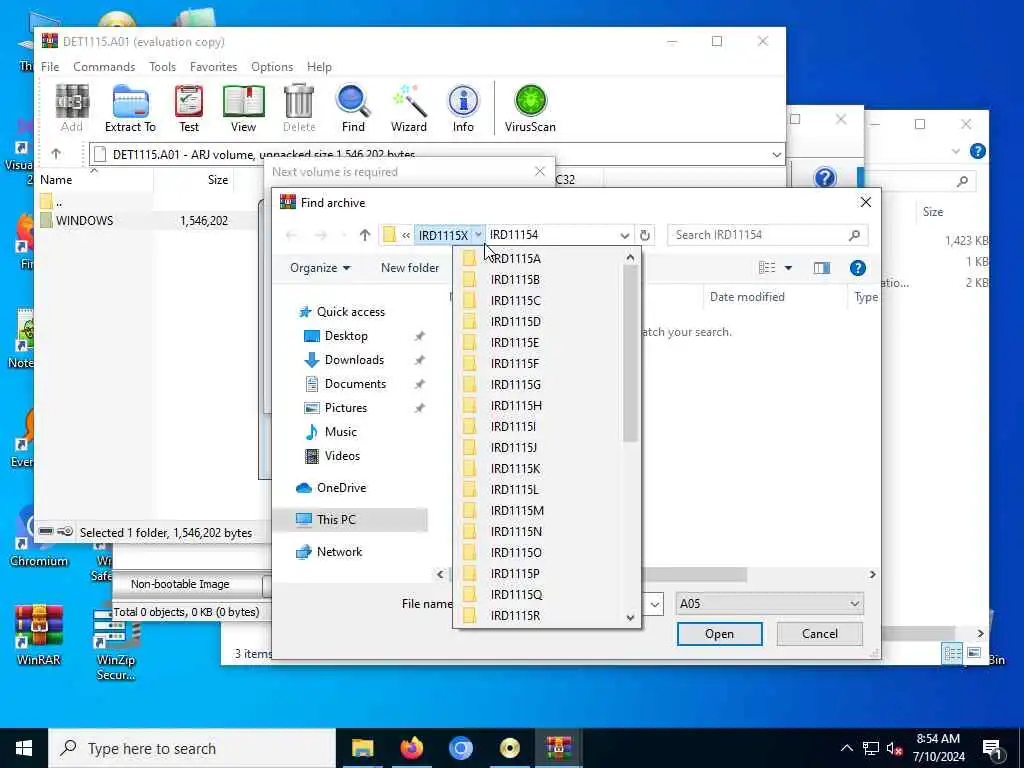
Task: Click the volume tray icon
Action: coord(895,748)
